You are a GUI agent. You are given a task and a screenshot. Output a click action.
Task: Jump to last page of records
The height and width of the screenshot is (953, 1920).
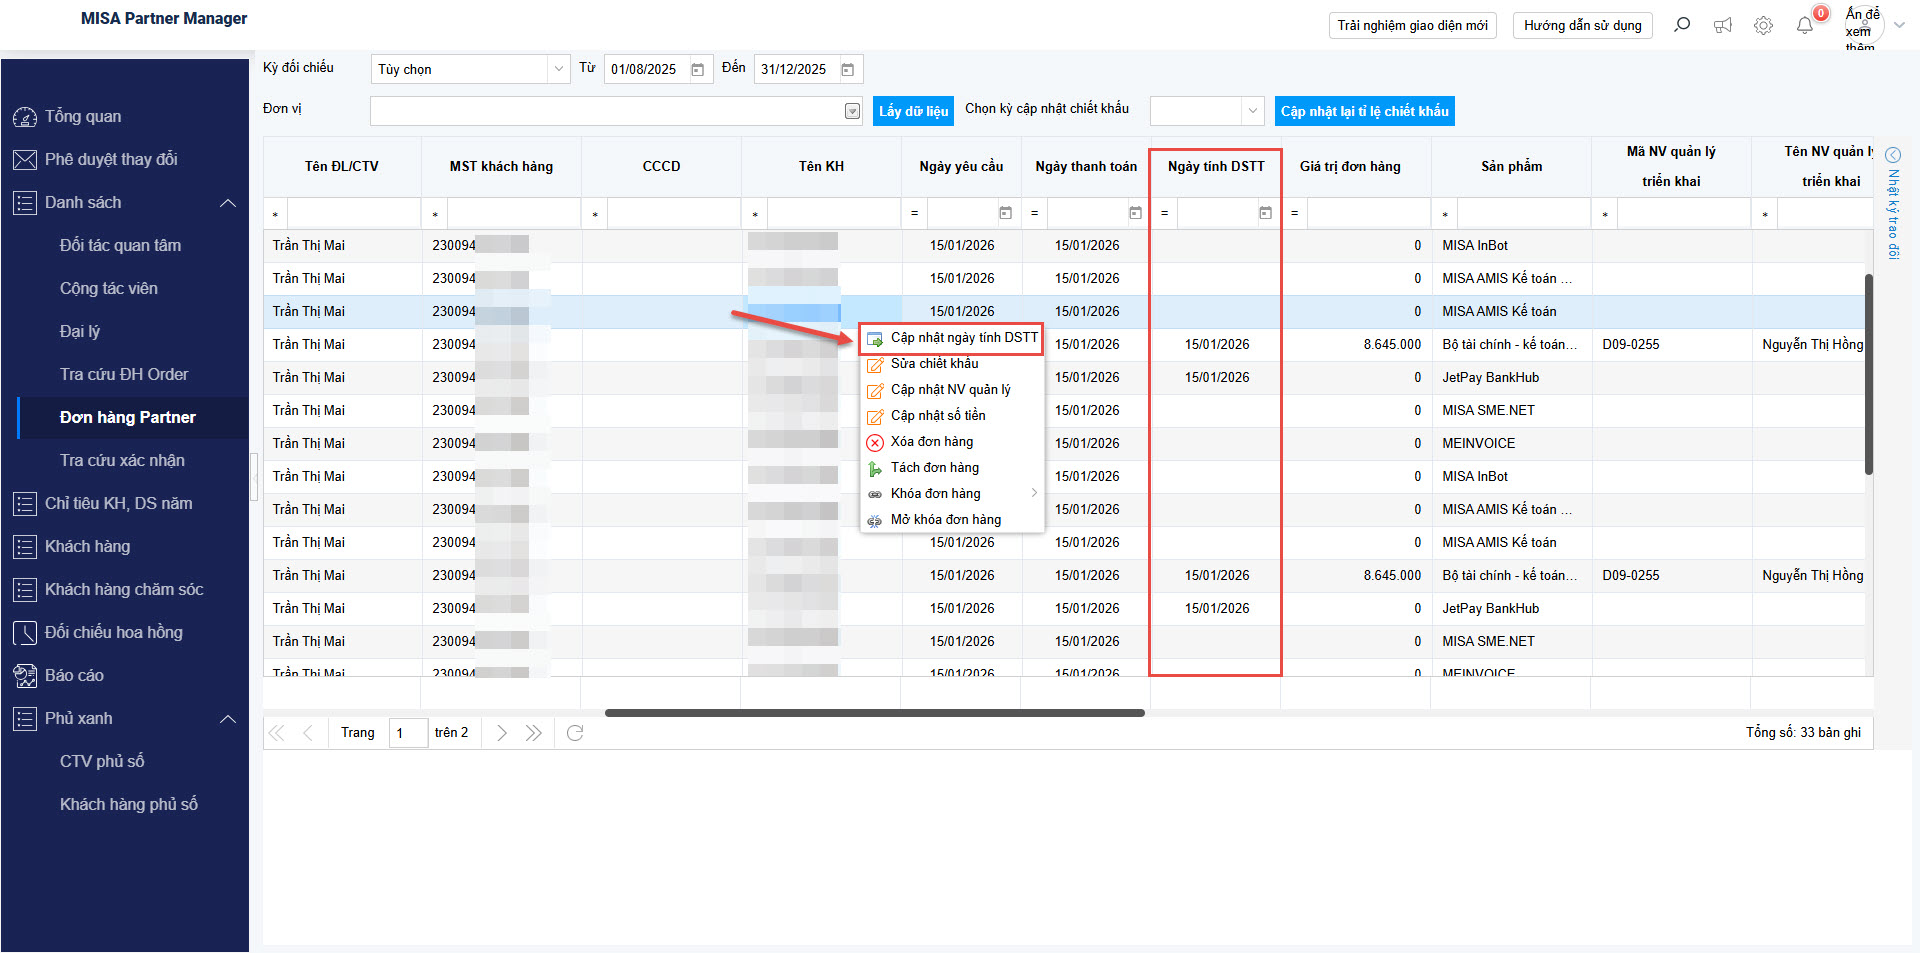point(534,733)
